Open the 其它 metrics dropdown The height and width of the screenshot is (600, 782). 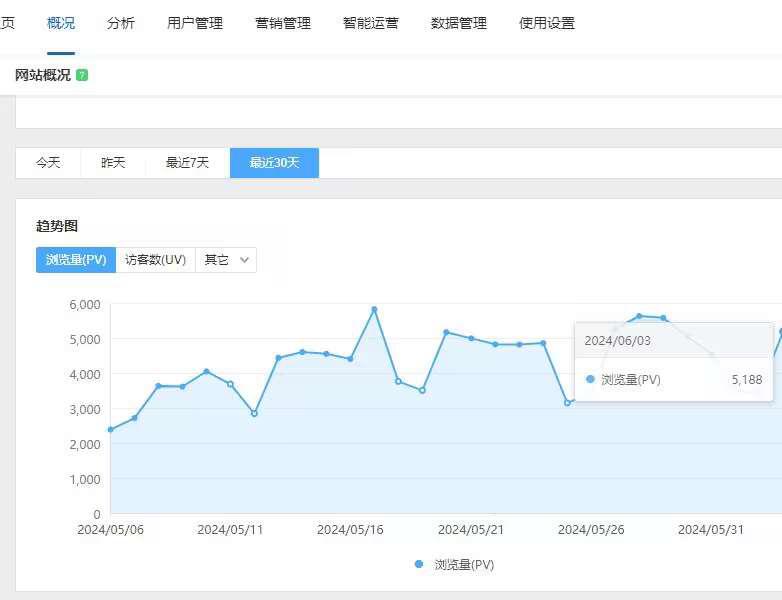[x=226, y=260]
